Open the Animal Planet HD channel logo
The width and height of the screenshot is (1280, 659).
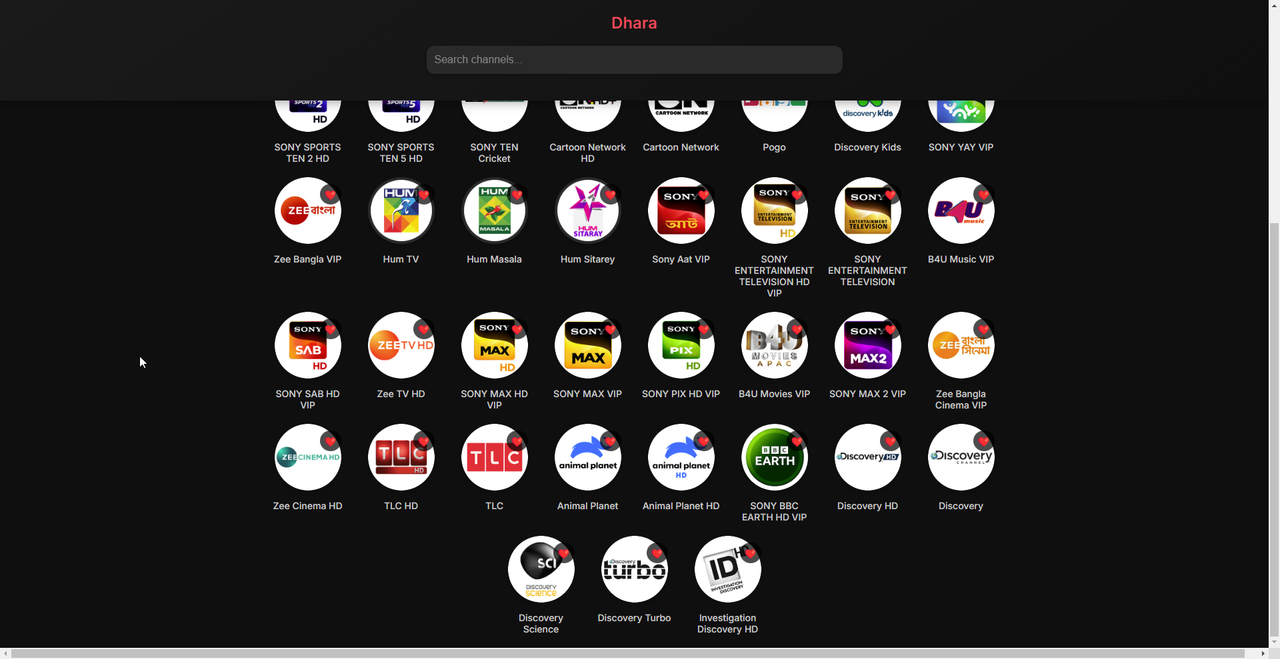pos(681,458)
